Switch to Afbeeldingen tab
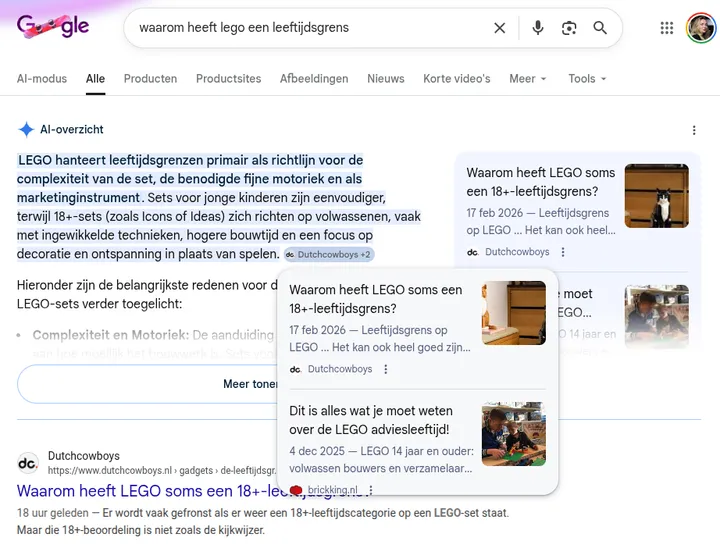The width and height of the screenshot is (720, 551). tap(314, 79)
